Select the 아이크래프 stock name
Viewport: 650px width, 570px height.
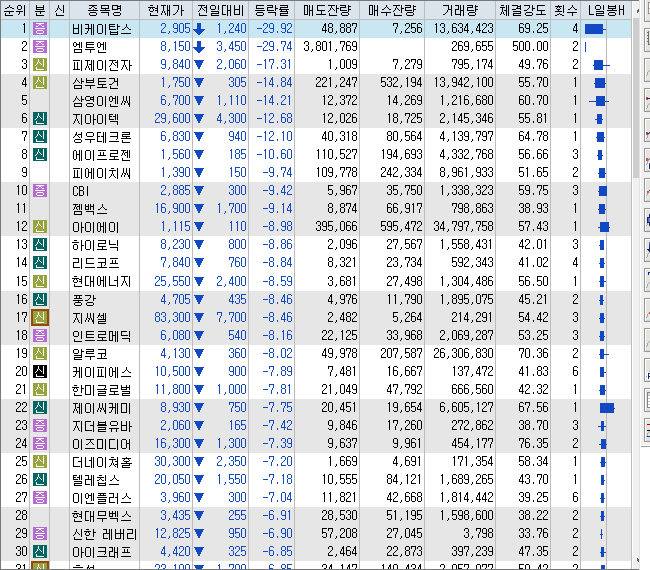click(x=102, y=552)
